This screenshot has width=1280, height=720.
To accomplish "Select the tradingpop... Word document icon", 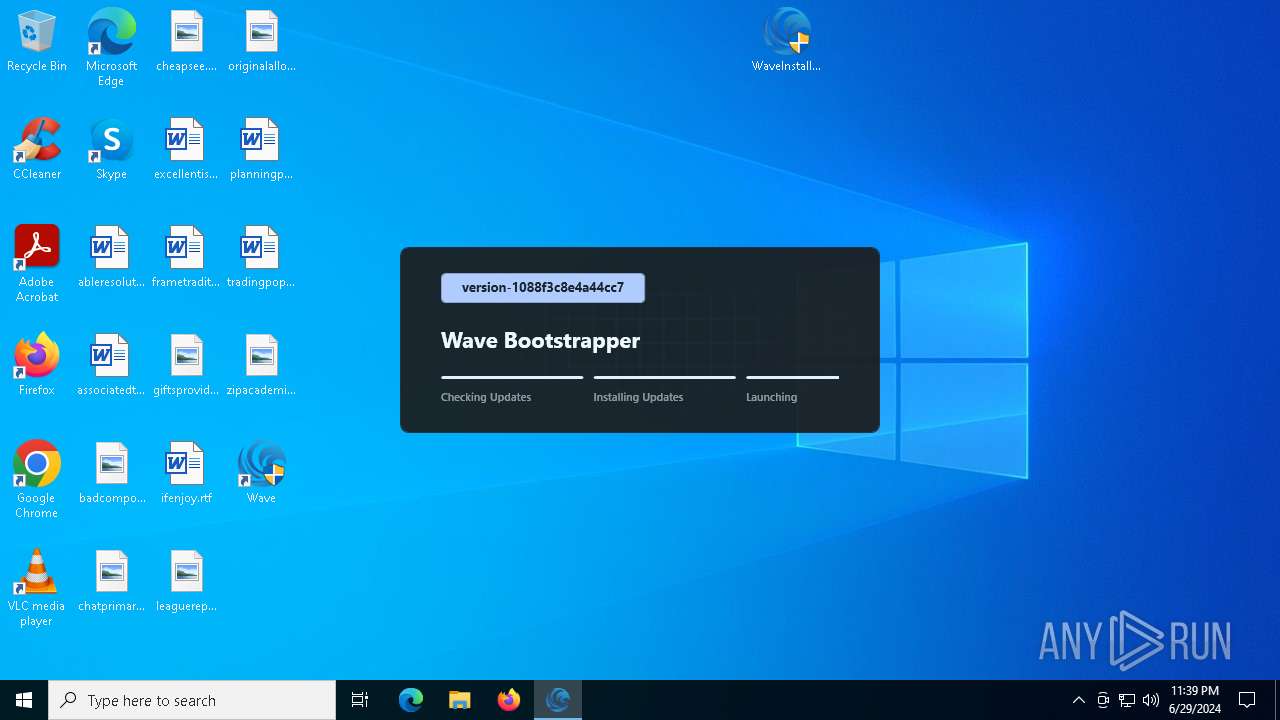I will [261, 257].
